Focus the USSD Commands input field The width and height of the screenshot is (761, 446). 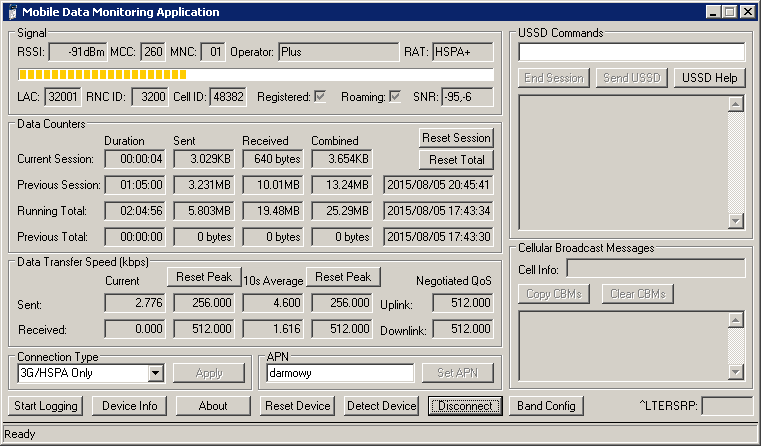point(631,52)
